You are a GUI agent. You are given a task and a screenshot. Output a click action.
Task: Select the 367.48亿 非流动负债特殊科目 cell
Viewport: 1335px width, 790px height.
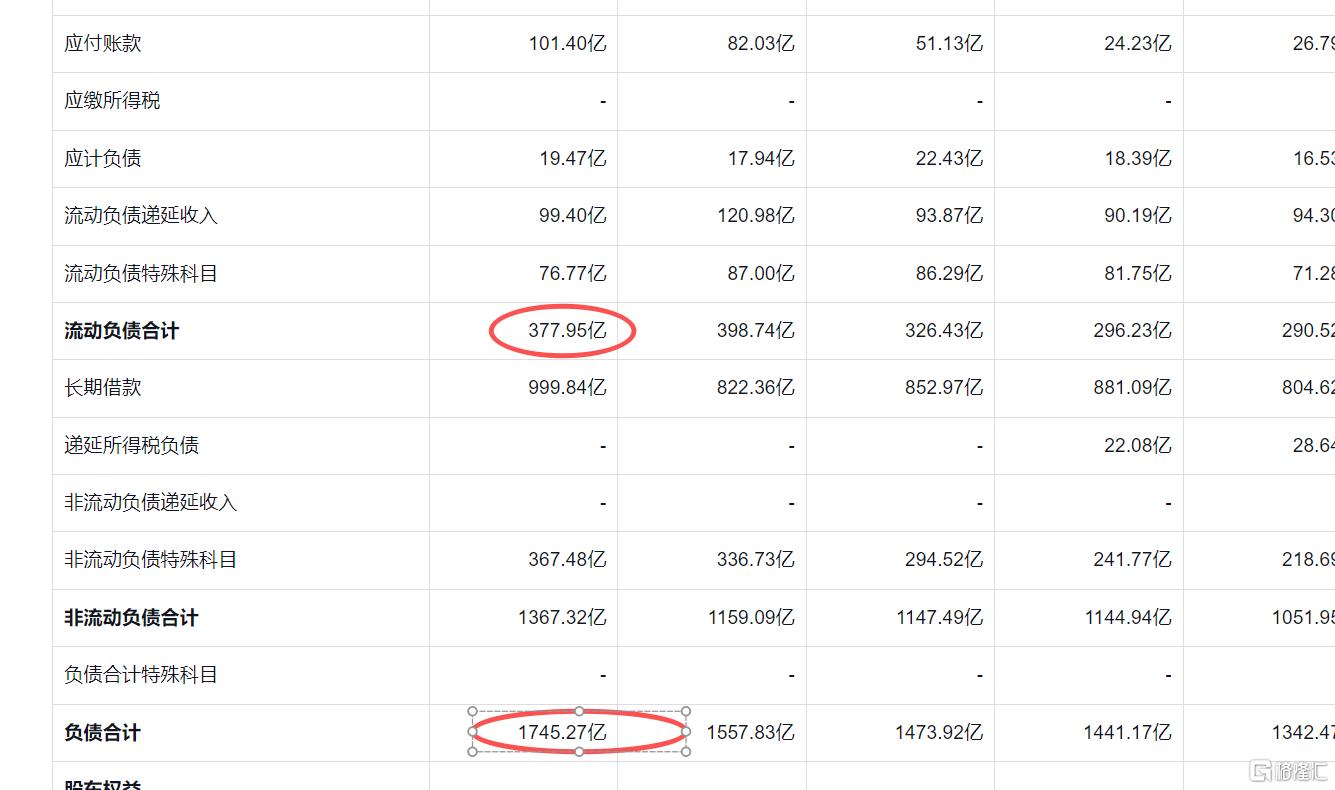(x=567, y=560)
